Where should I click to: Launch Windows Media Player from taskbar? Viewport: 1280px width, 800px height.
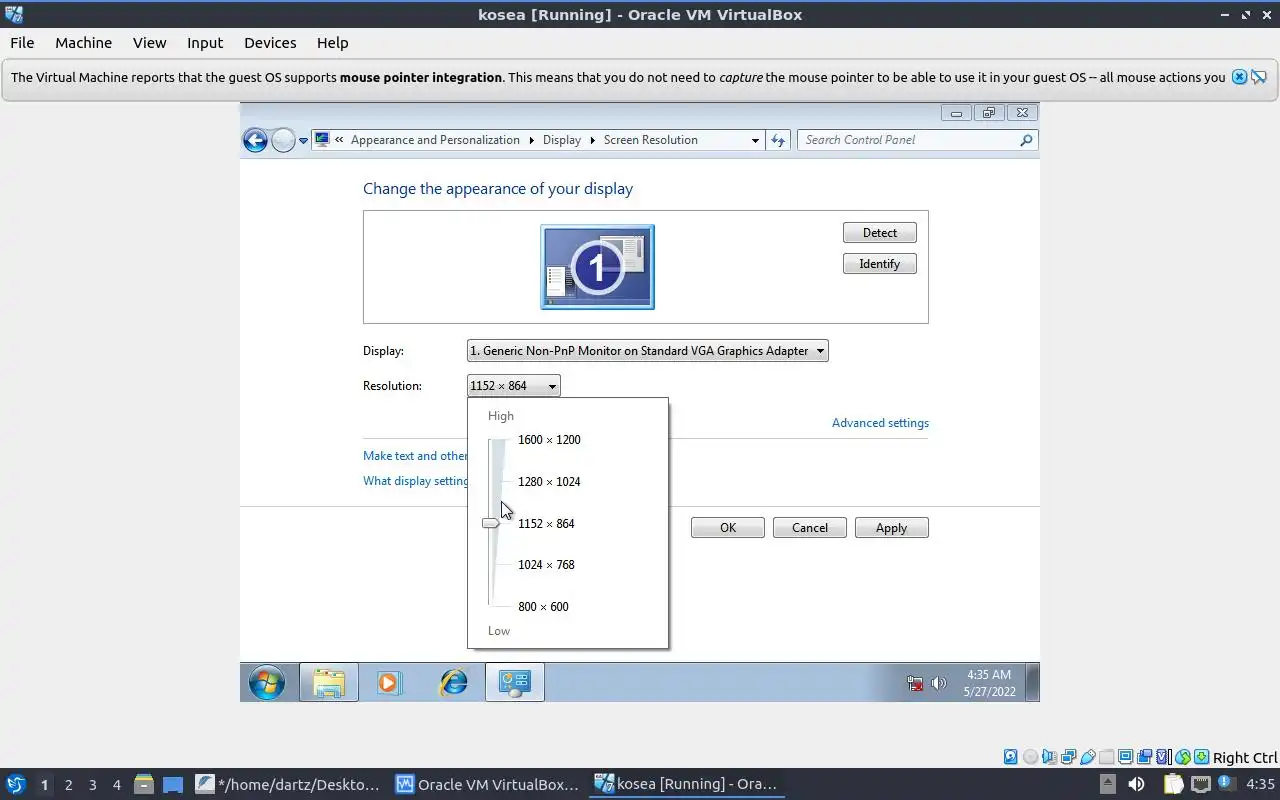tap(389, 683)
